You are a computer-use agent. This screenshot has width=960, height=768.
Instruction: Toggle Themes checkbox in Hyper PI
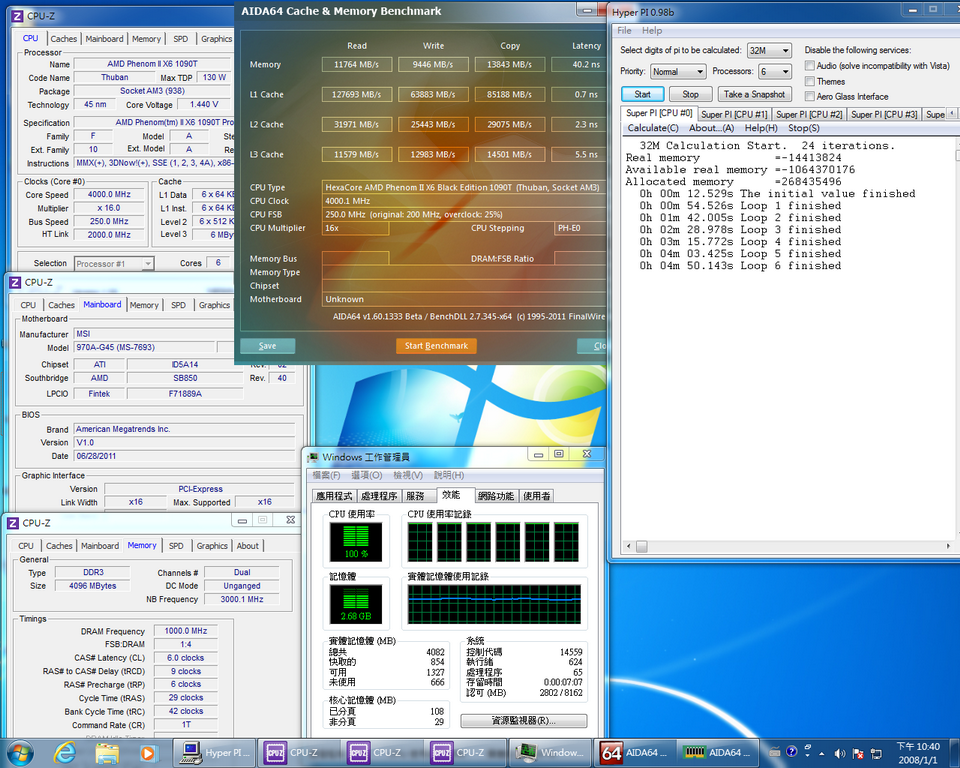click(x=809, y=81)
